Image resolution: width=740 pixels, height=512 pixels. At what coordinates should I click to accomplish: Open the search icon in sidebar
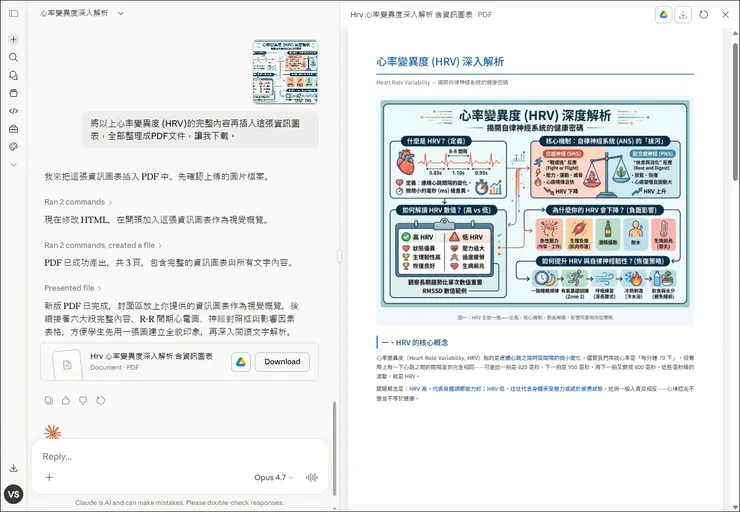point(13,57)
